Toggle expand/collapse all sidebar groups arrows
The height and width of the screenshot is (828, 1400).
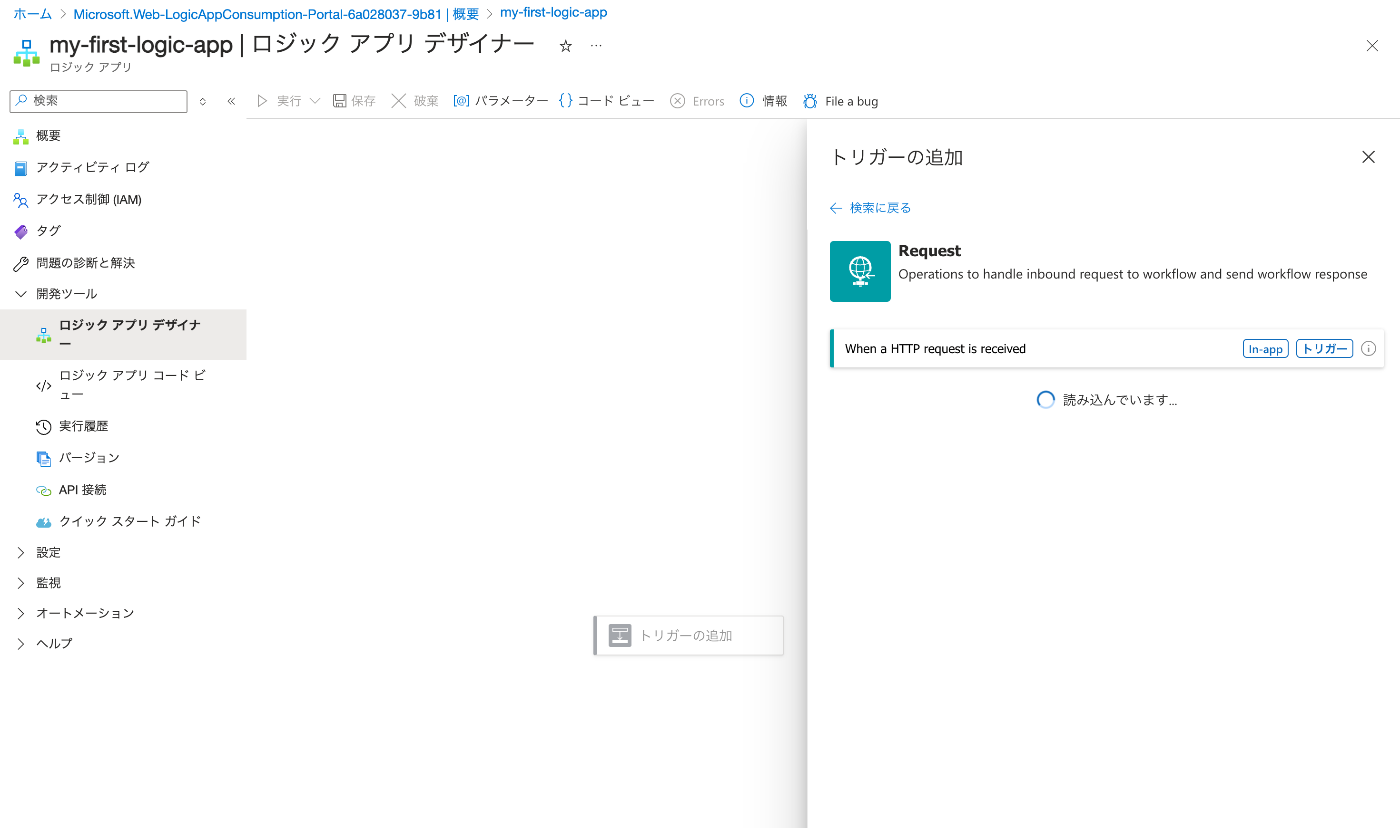[203, 101]
